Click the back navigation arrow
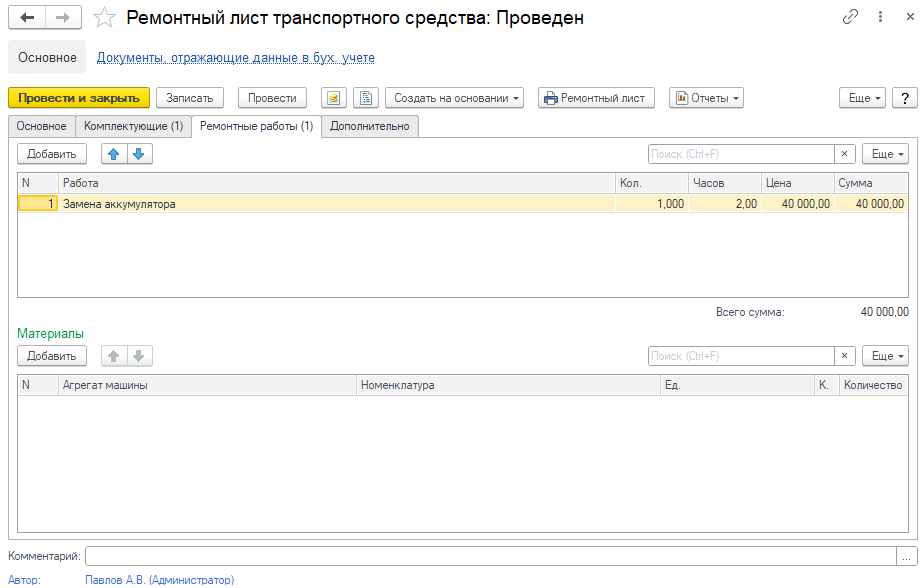 pyautogui.click(x=27, y=17)
